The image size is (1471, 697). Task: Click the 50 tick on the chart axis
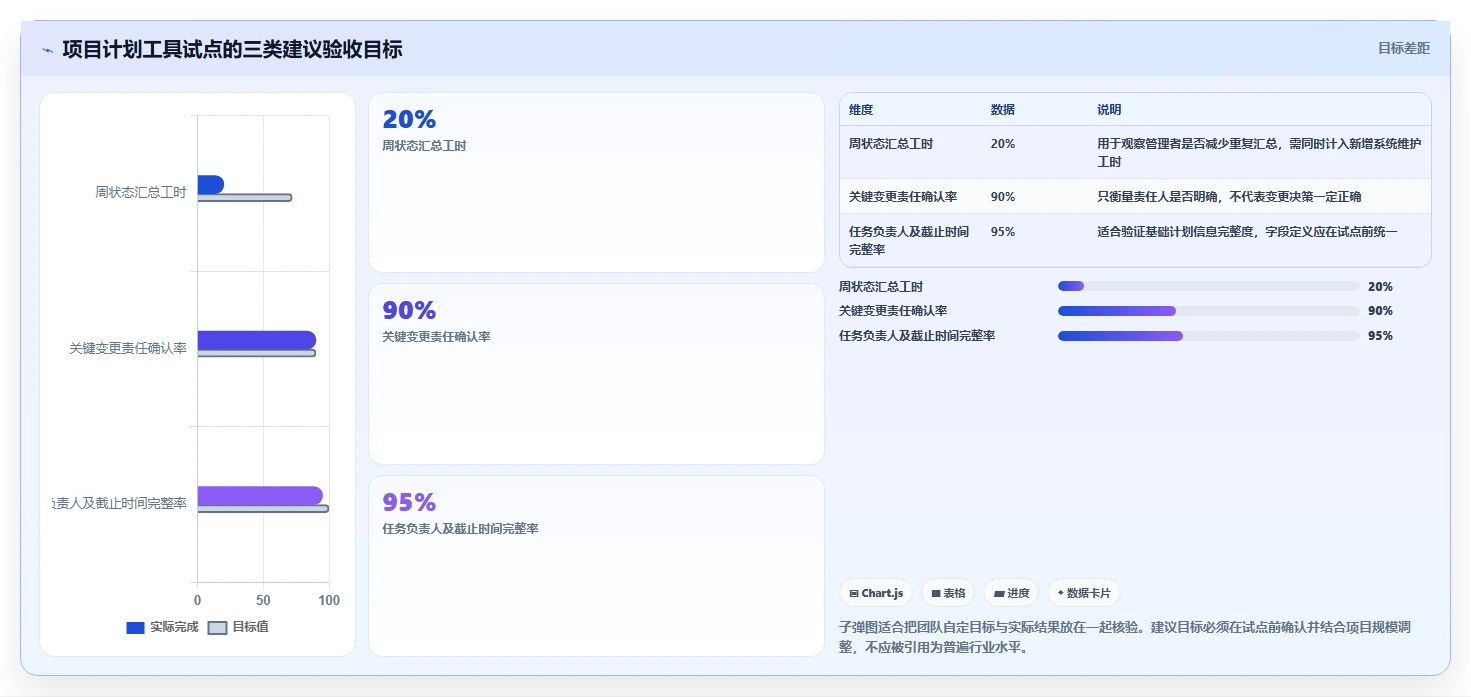point(263,601)
